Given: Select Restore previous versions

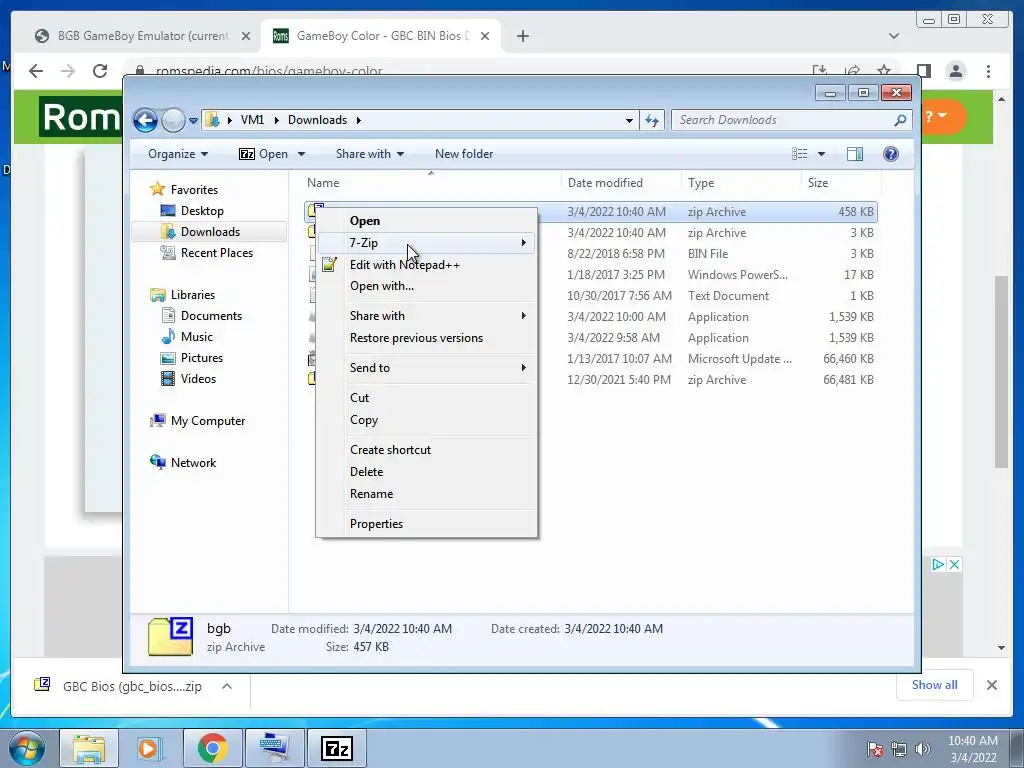Looking at the screenshot, I should point(427,338).
